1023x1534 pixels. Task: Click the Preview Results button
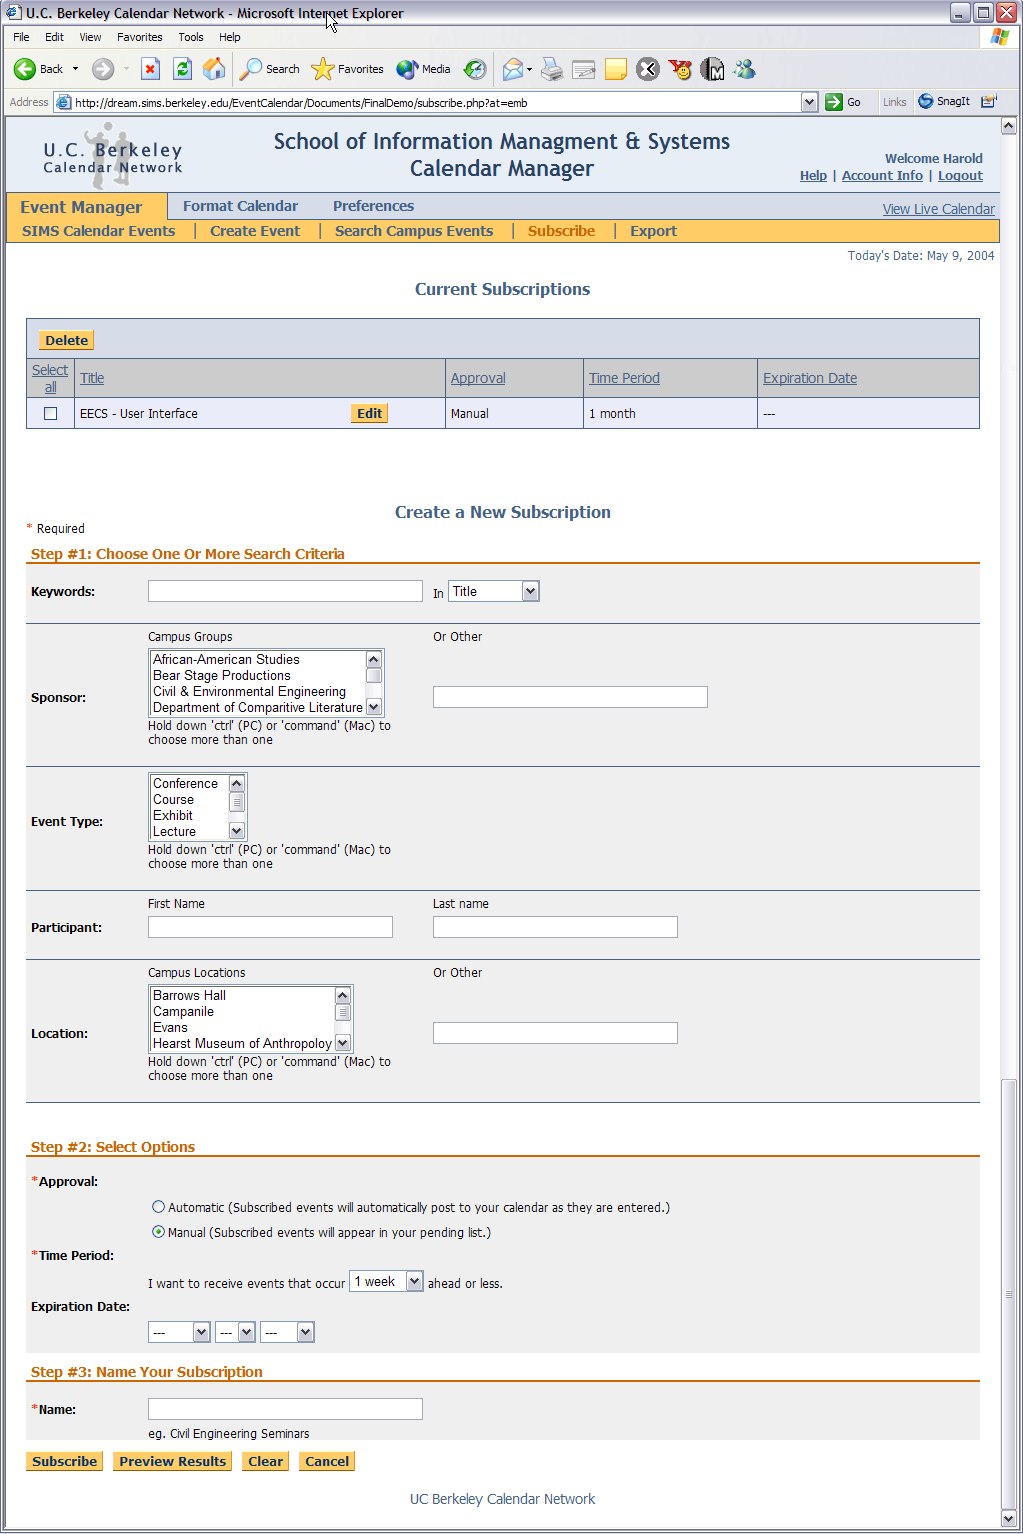coord(172,1461)
